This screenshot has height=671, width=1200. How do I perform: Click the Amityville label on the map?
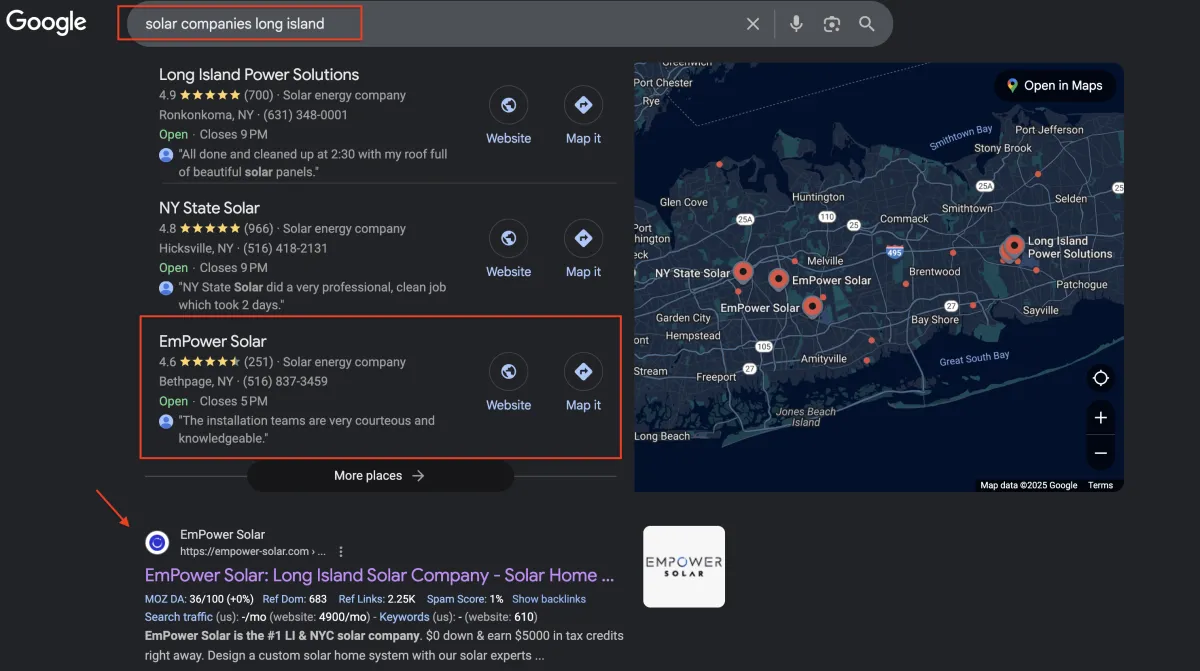click(824, 359)
